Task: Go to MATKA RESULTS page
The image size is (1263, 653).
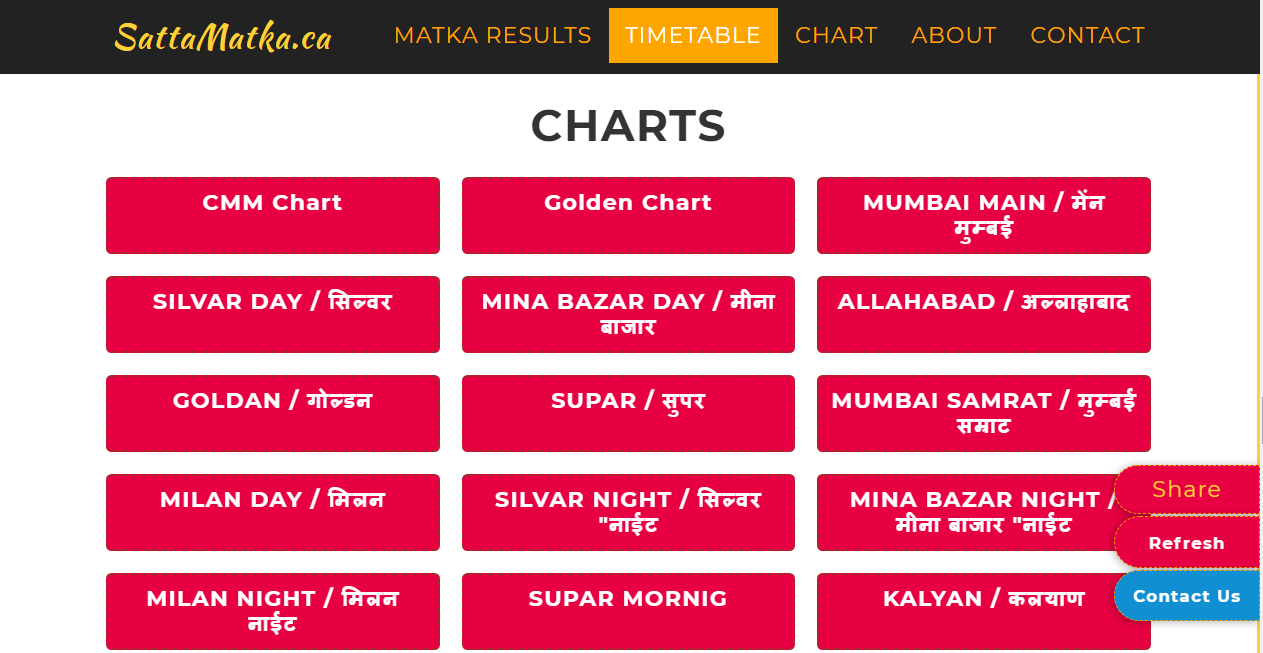Action: [492, 35]
